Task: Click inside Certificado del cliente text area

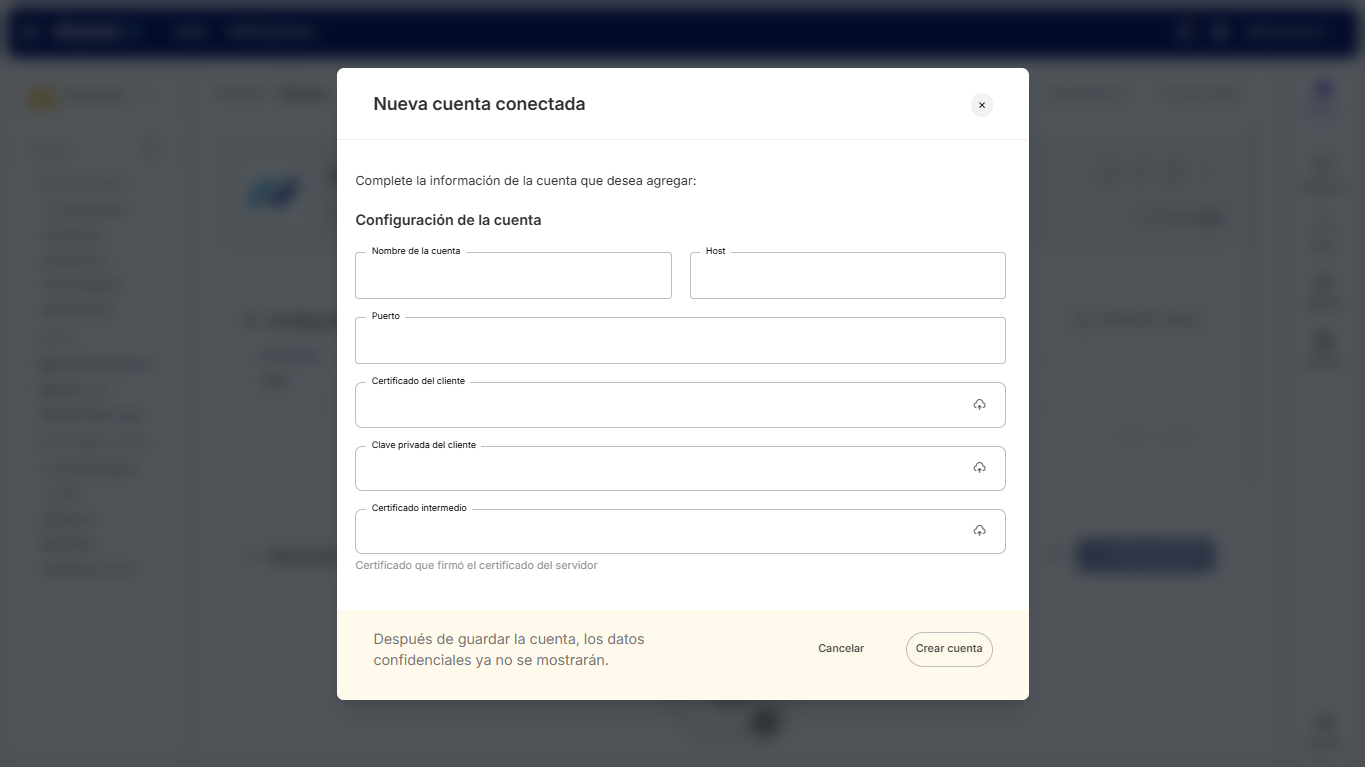Action: (x=660, y=406)
